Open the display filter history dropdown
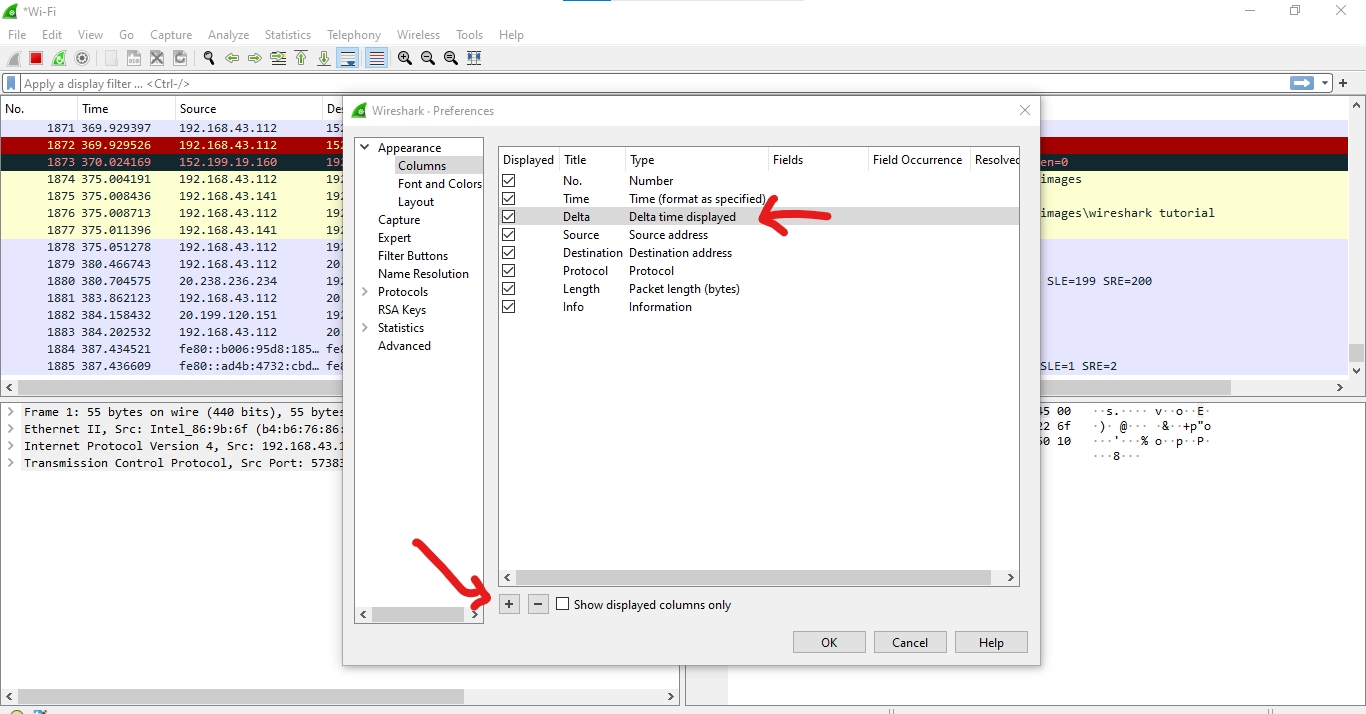 pyautogui.click(x=1325, y=83)
